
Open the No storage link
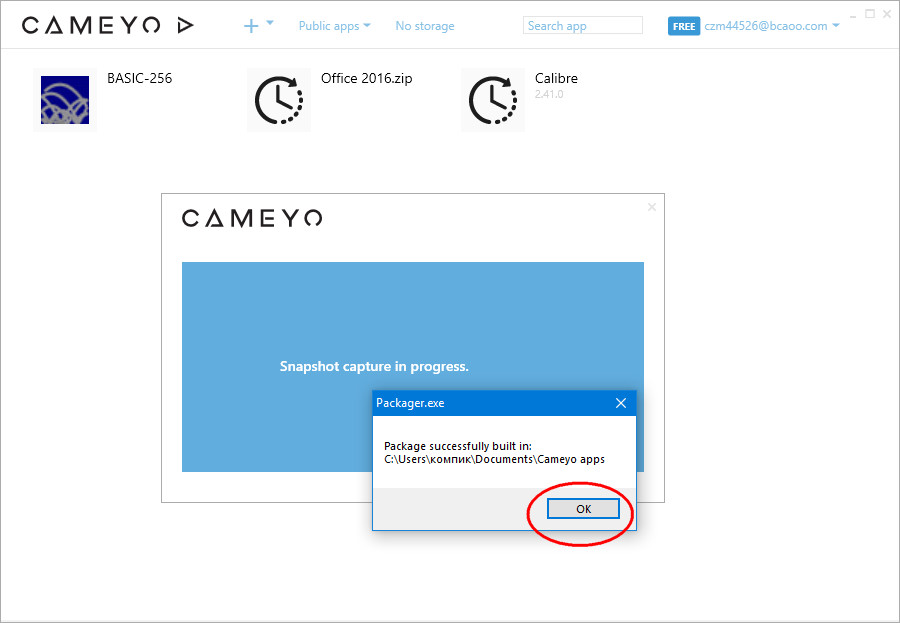[425, 26]
